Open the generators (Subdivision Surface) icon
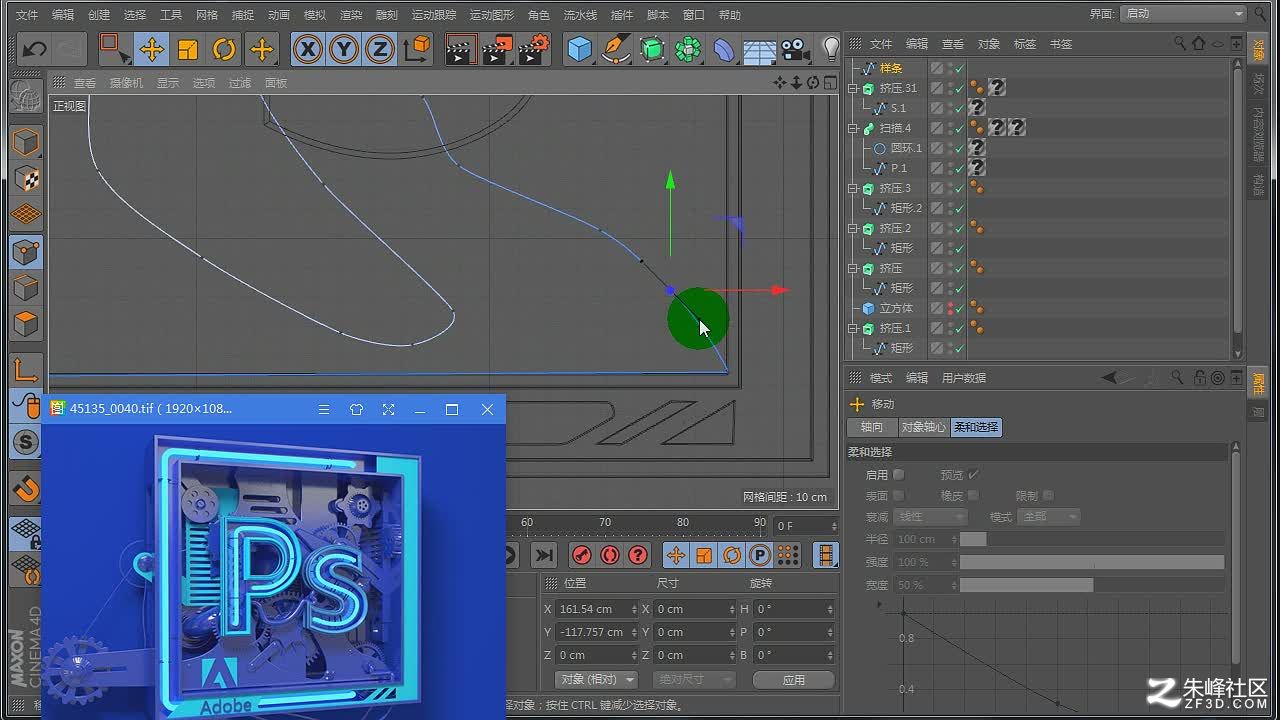The image size is (1280, 720). (x=652, y=49)
